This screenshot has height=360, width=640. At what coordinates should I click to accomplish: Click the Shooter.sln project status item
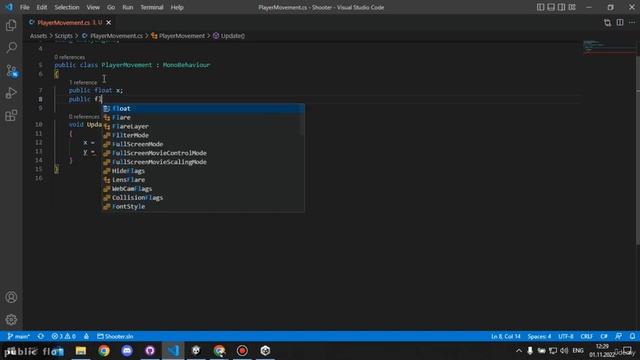[115, 336]
